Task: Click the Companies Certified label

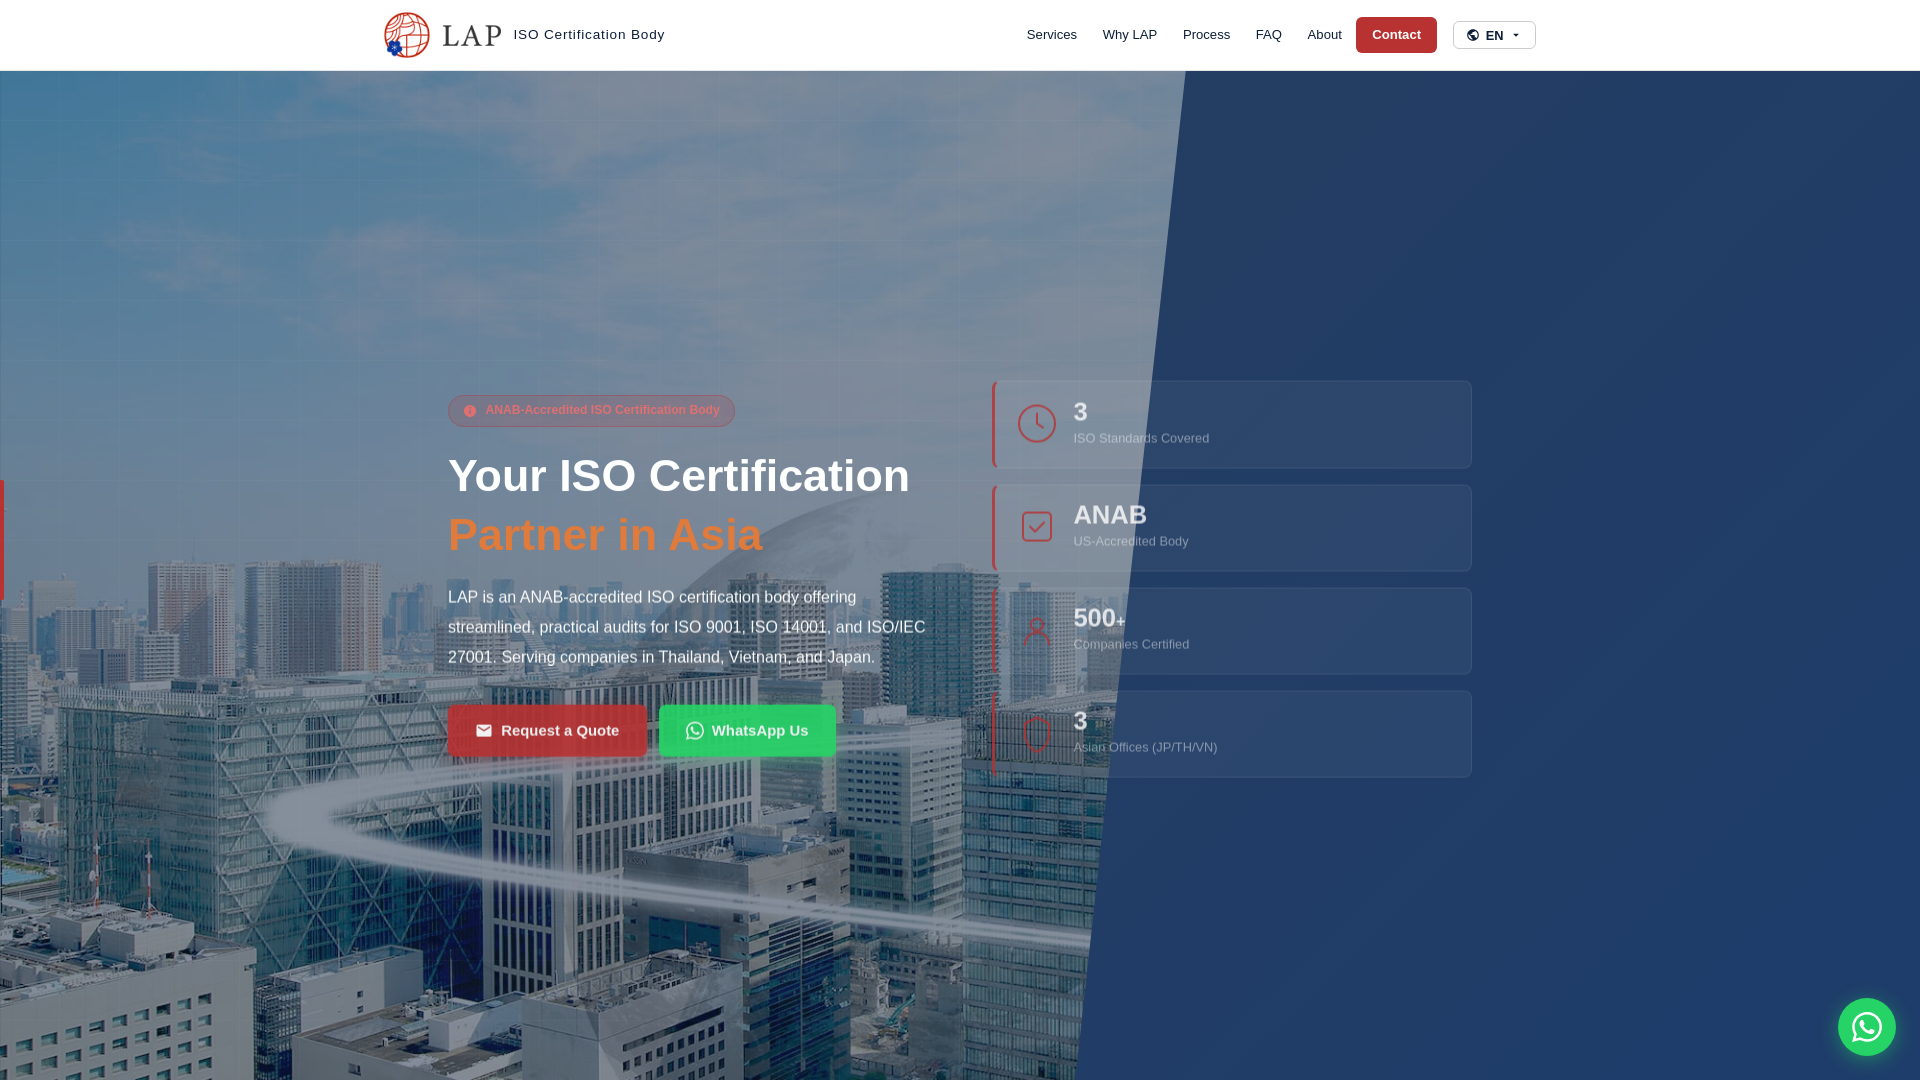Action: [x=1131, y=644]
